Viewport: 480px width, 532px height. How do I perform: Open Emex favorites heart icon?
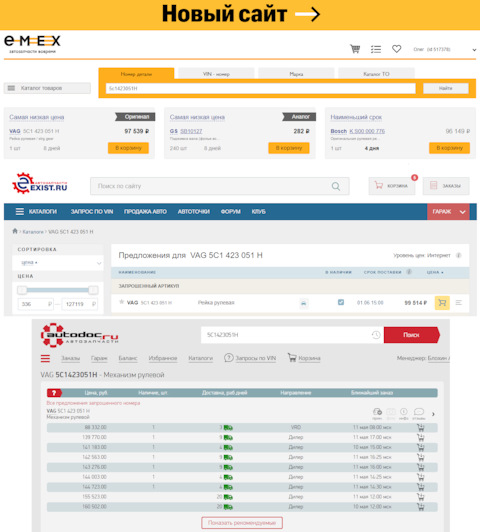pos(397,49)
